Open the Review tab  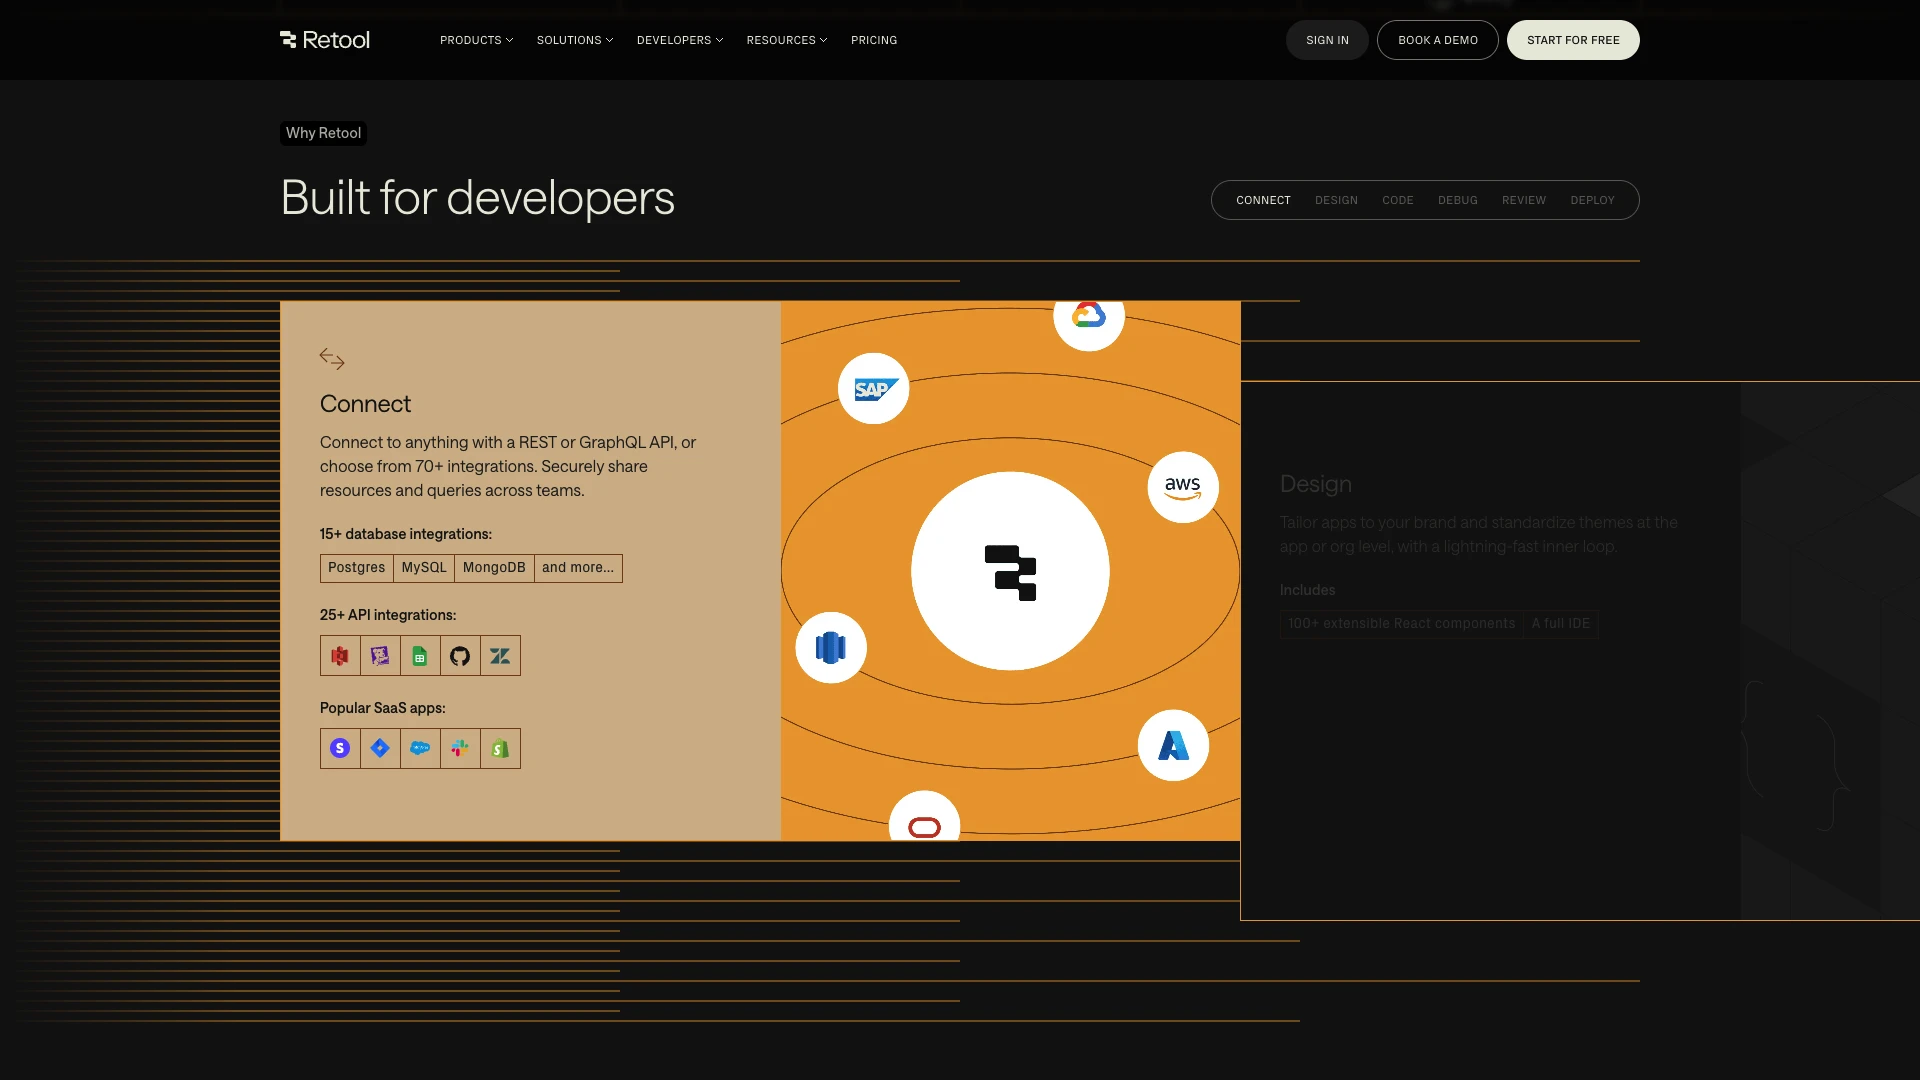click(x=1524, y=200)
